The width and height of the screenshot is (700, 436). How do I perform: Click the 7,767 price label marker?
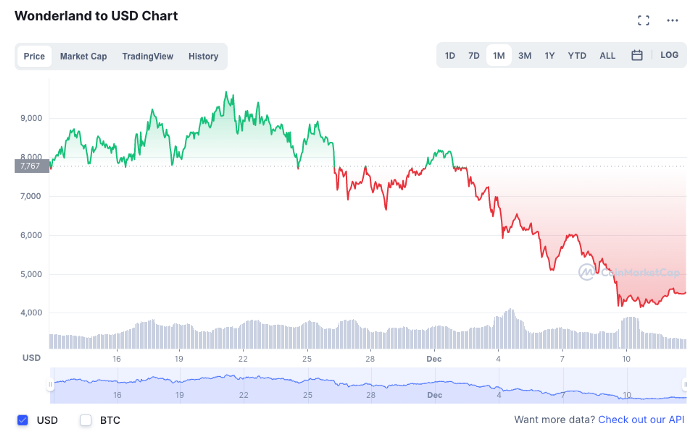[x=32, y=166]
